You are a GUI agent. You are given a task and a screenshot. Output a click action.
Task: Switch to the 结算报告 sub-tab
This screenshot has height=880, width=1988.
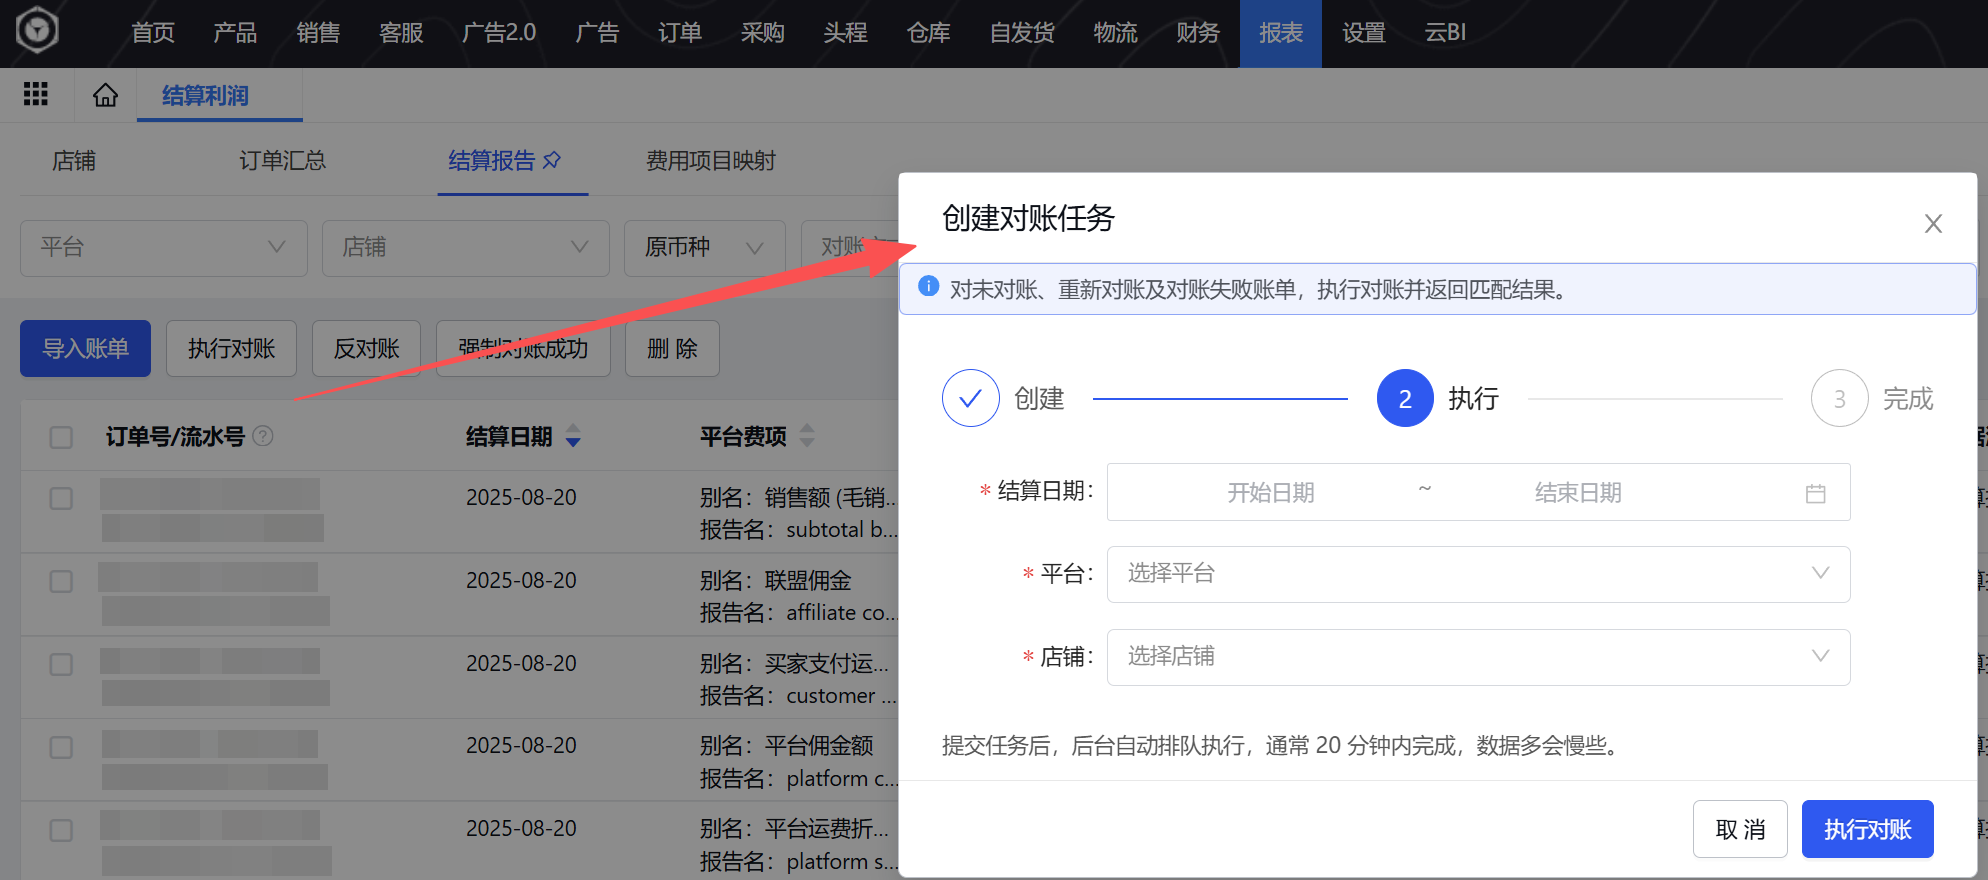click(492, 161)
